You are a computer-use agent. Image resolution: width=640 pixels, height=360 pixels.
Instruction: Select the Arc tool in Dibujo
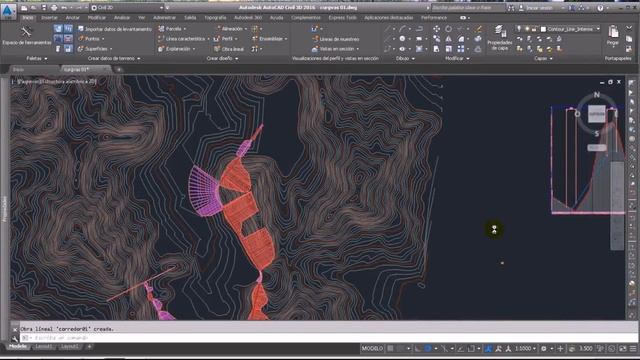point(403,29)
